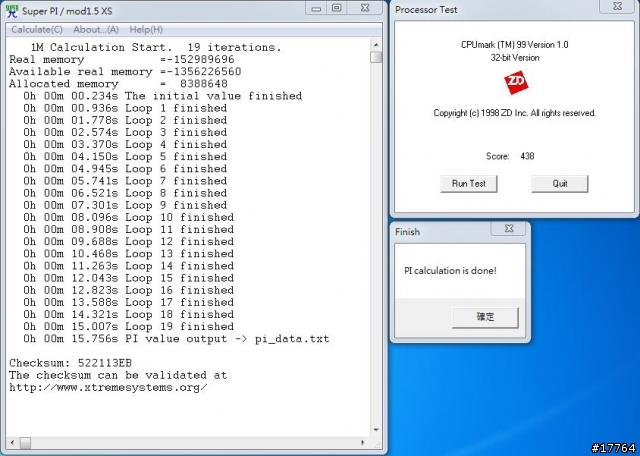Click the xtremesystems.org URL text

(x=108, y=387)
